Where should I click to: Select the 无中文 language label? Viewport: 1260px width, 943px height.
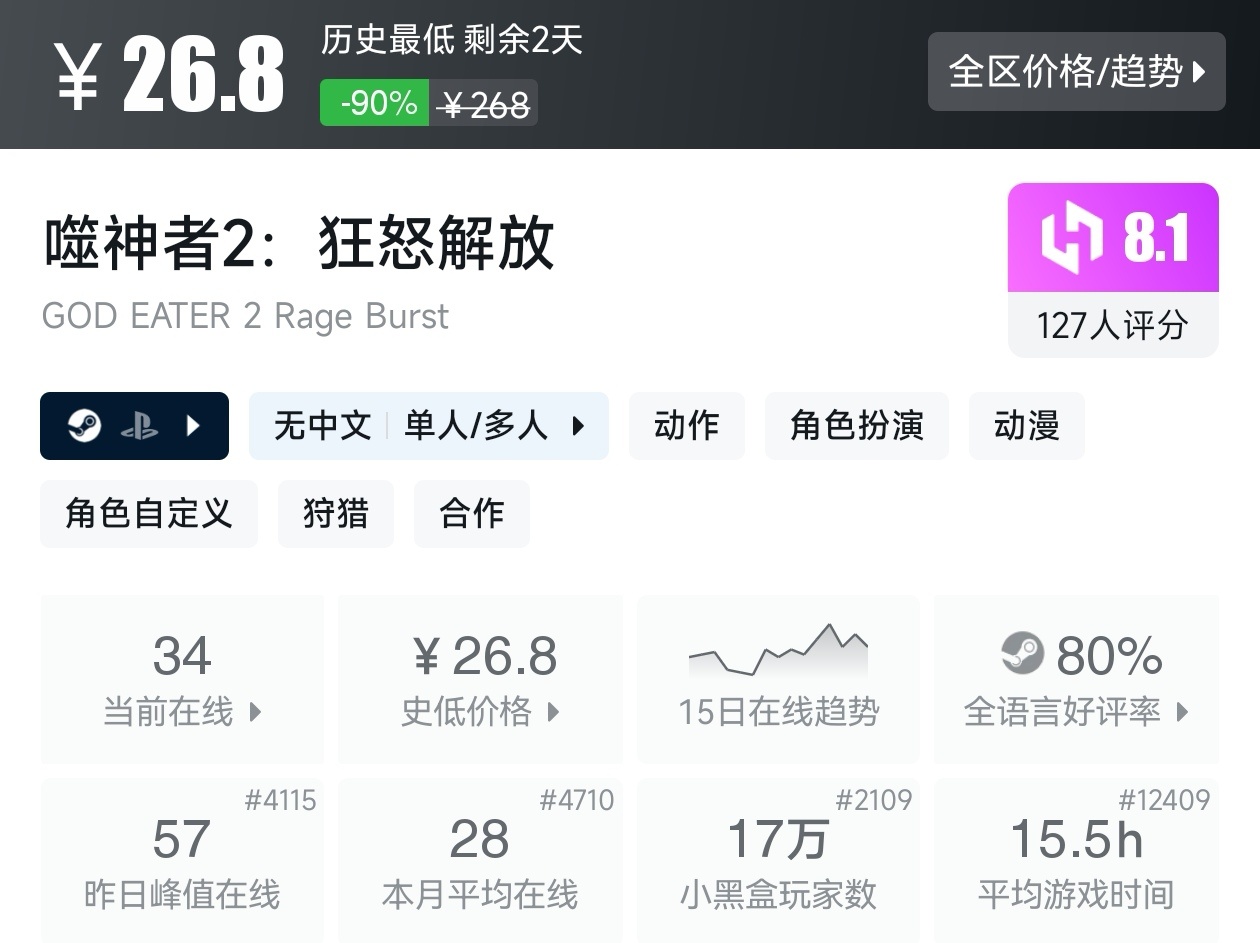coord(322,426)
